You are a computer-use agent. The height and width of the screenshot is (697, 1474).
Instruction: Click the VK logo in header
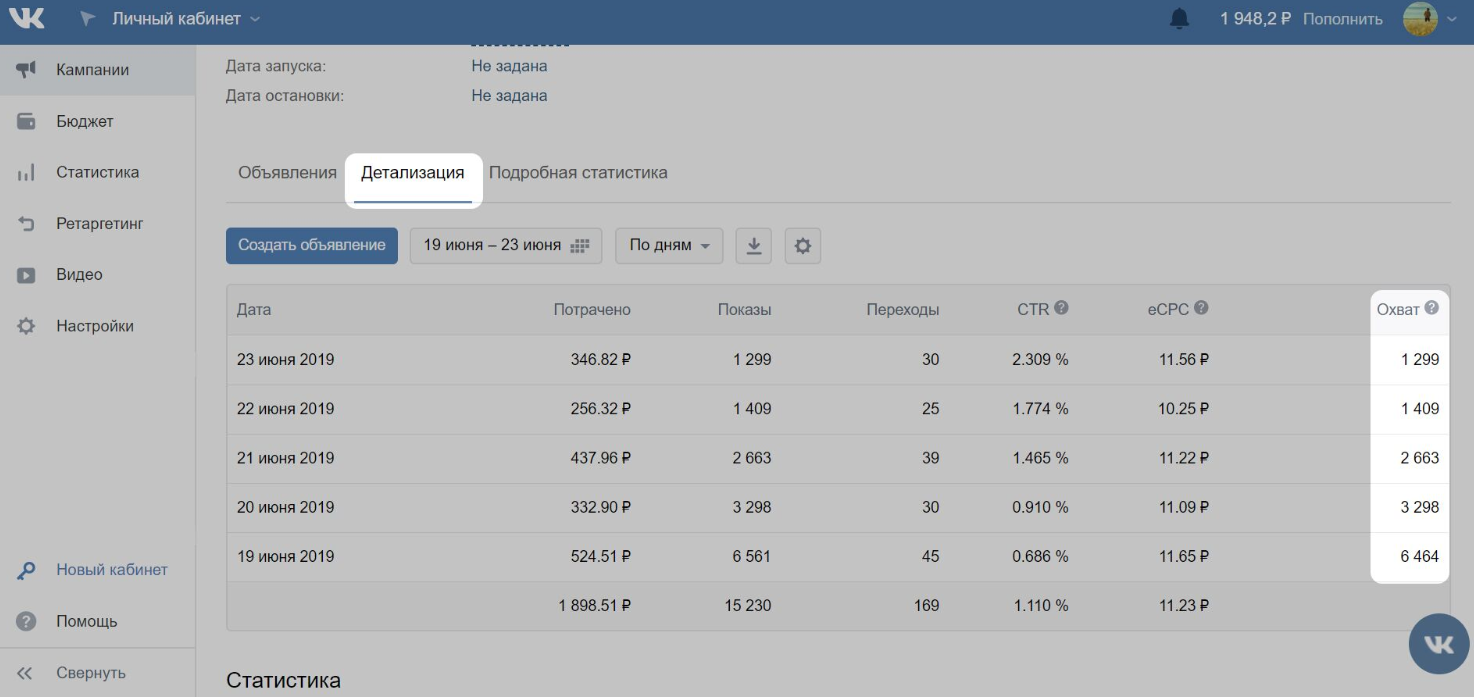click(26, 19)
